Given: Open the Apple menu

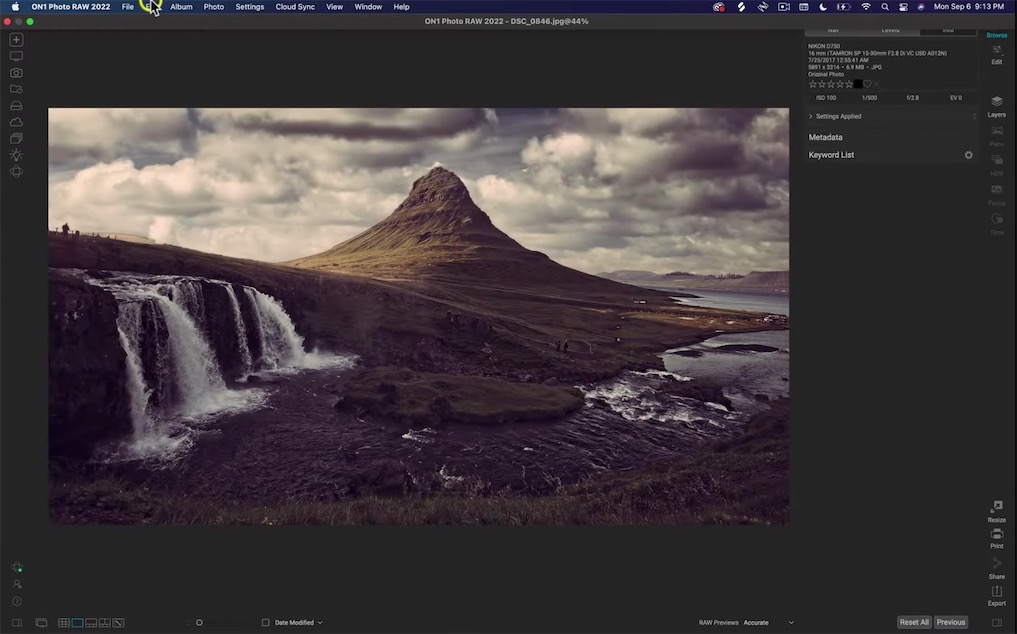Looking at the screenshot, I should [15, 7].
